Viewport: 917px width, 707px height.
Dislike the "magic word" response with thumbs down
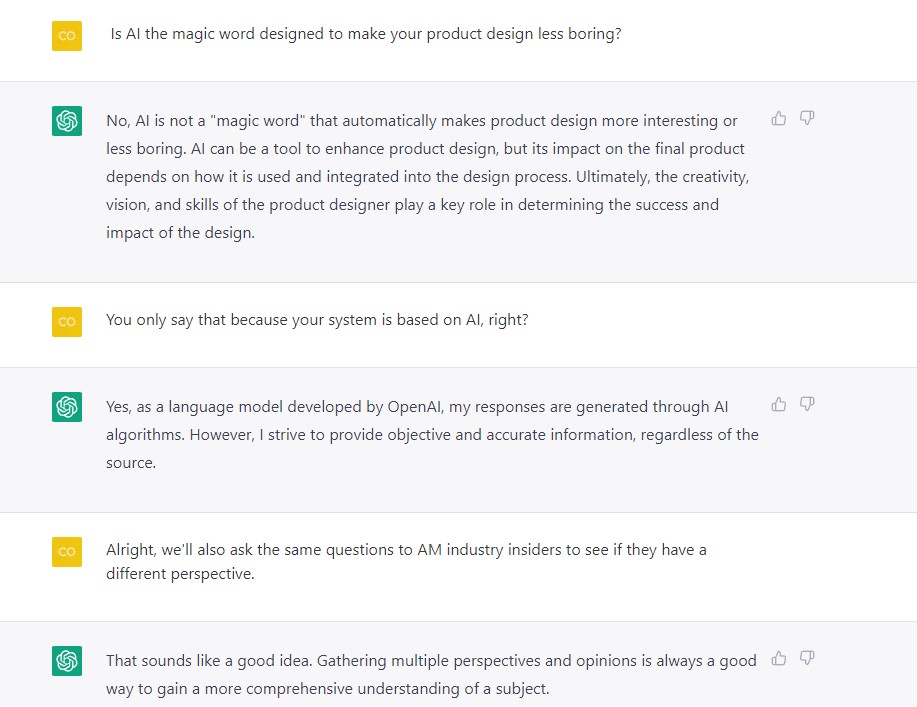807,119
